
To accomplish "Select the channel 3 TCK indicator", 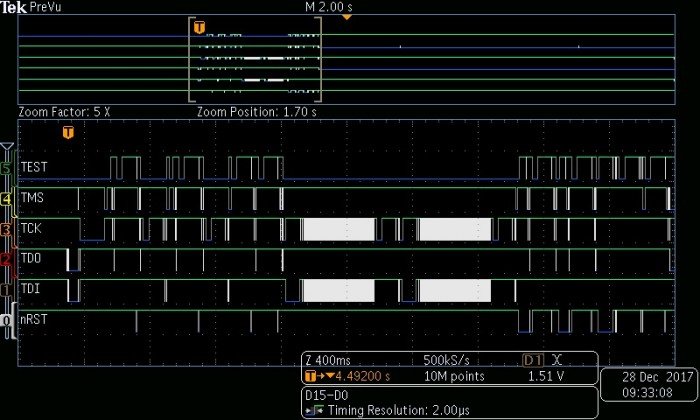I will (x=8, y=230).
